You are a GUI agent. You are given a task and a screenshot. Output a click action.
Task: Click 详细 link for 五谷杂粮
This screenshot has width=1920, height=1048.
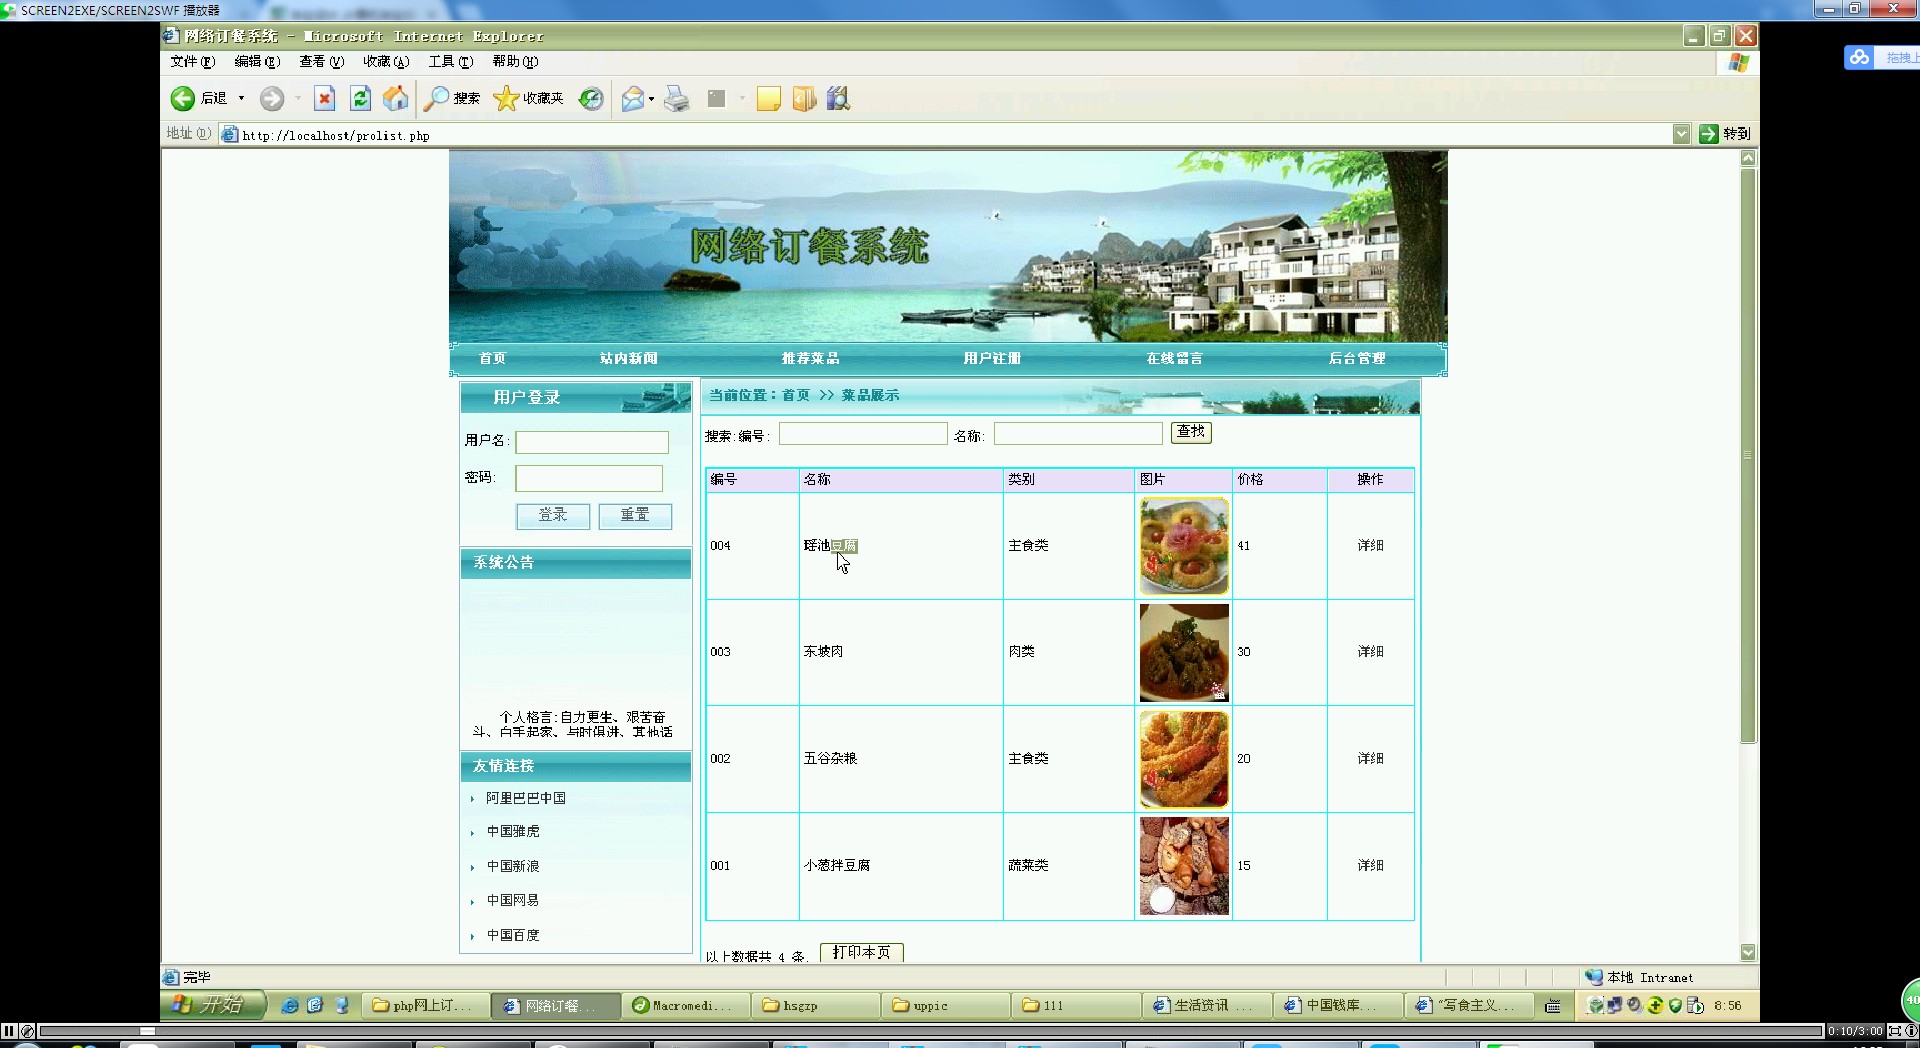(1370, 758)
